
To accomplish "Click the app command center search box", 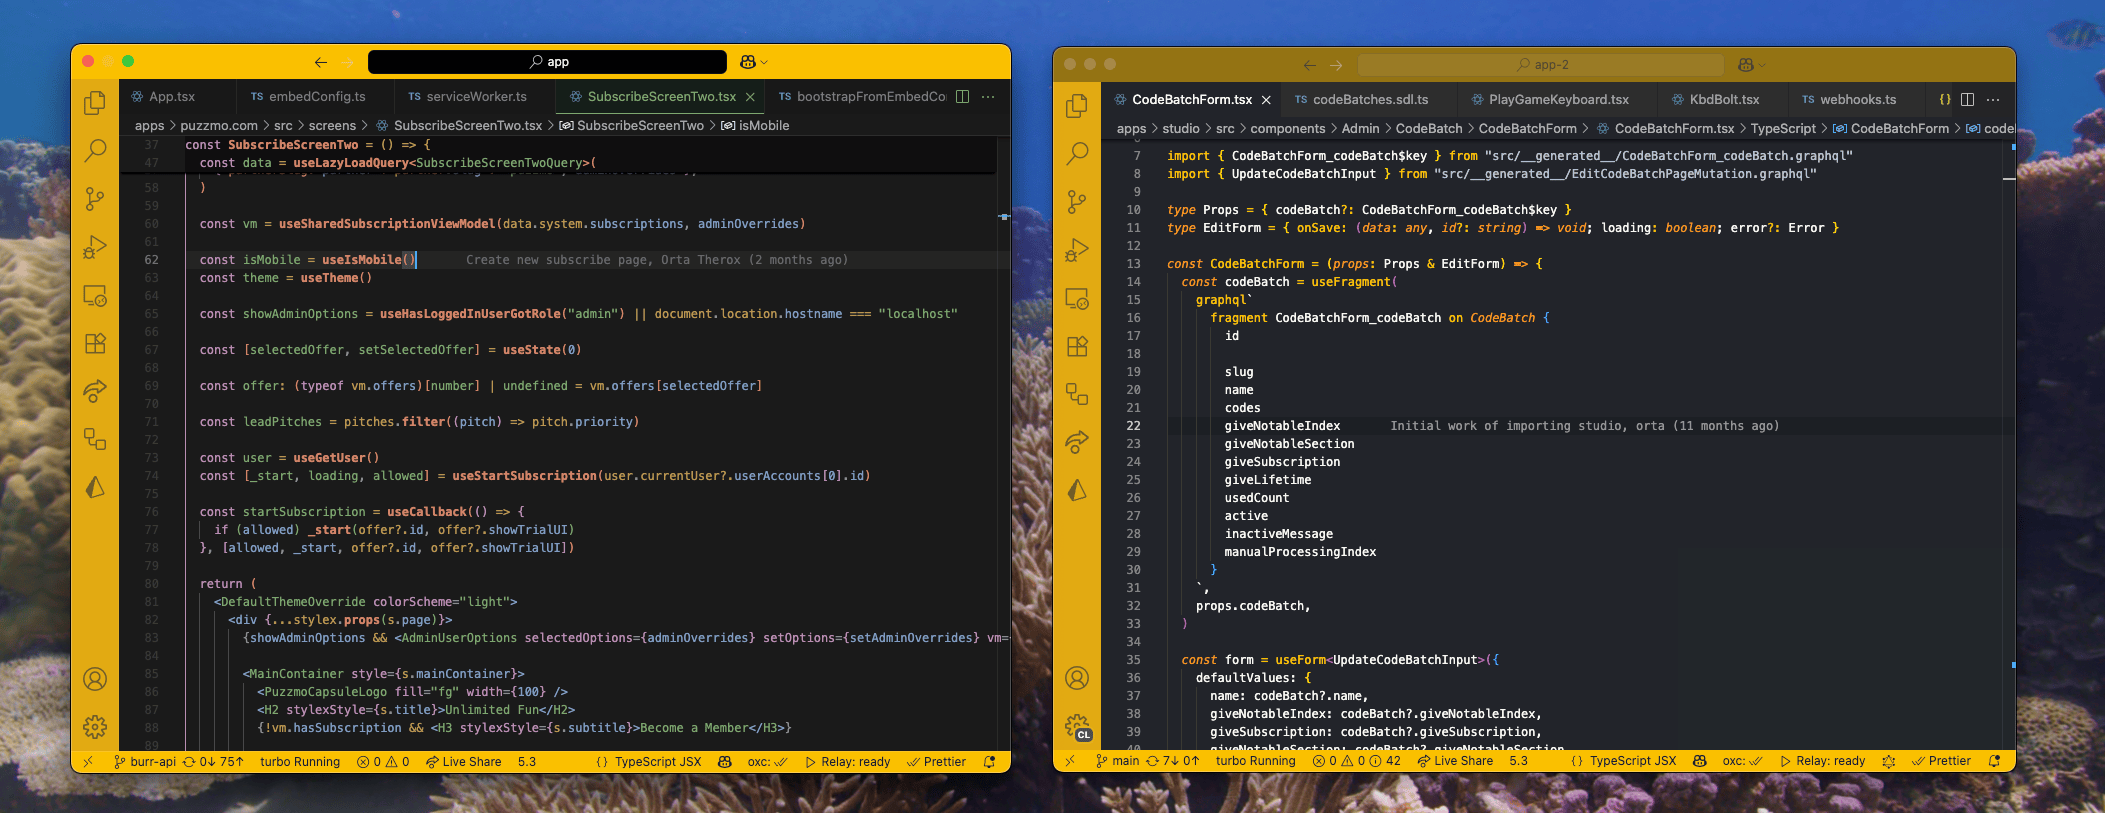I will 548,62.
